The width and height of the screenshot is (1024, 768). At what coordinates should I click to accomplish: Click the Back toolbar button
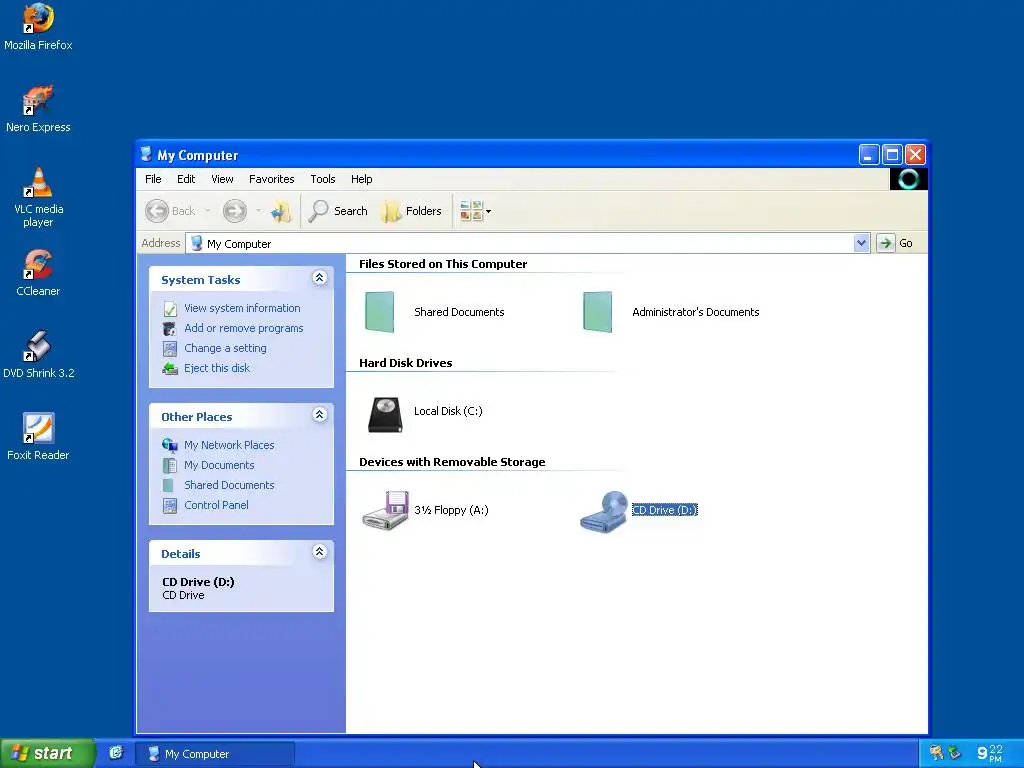(170, 211)
